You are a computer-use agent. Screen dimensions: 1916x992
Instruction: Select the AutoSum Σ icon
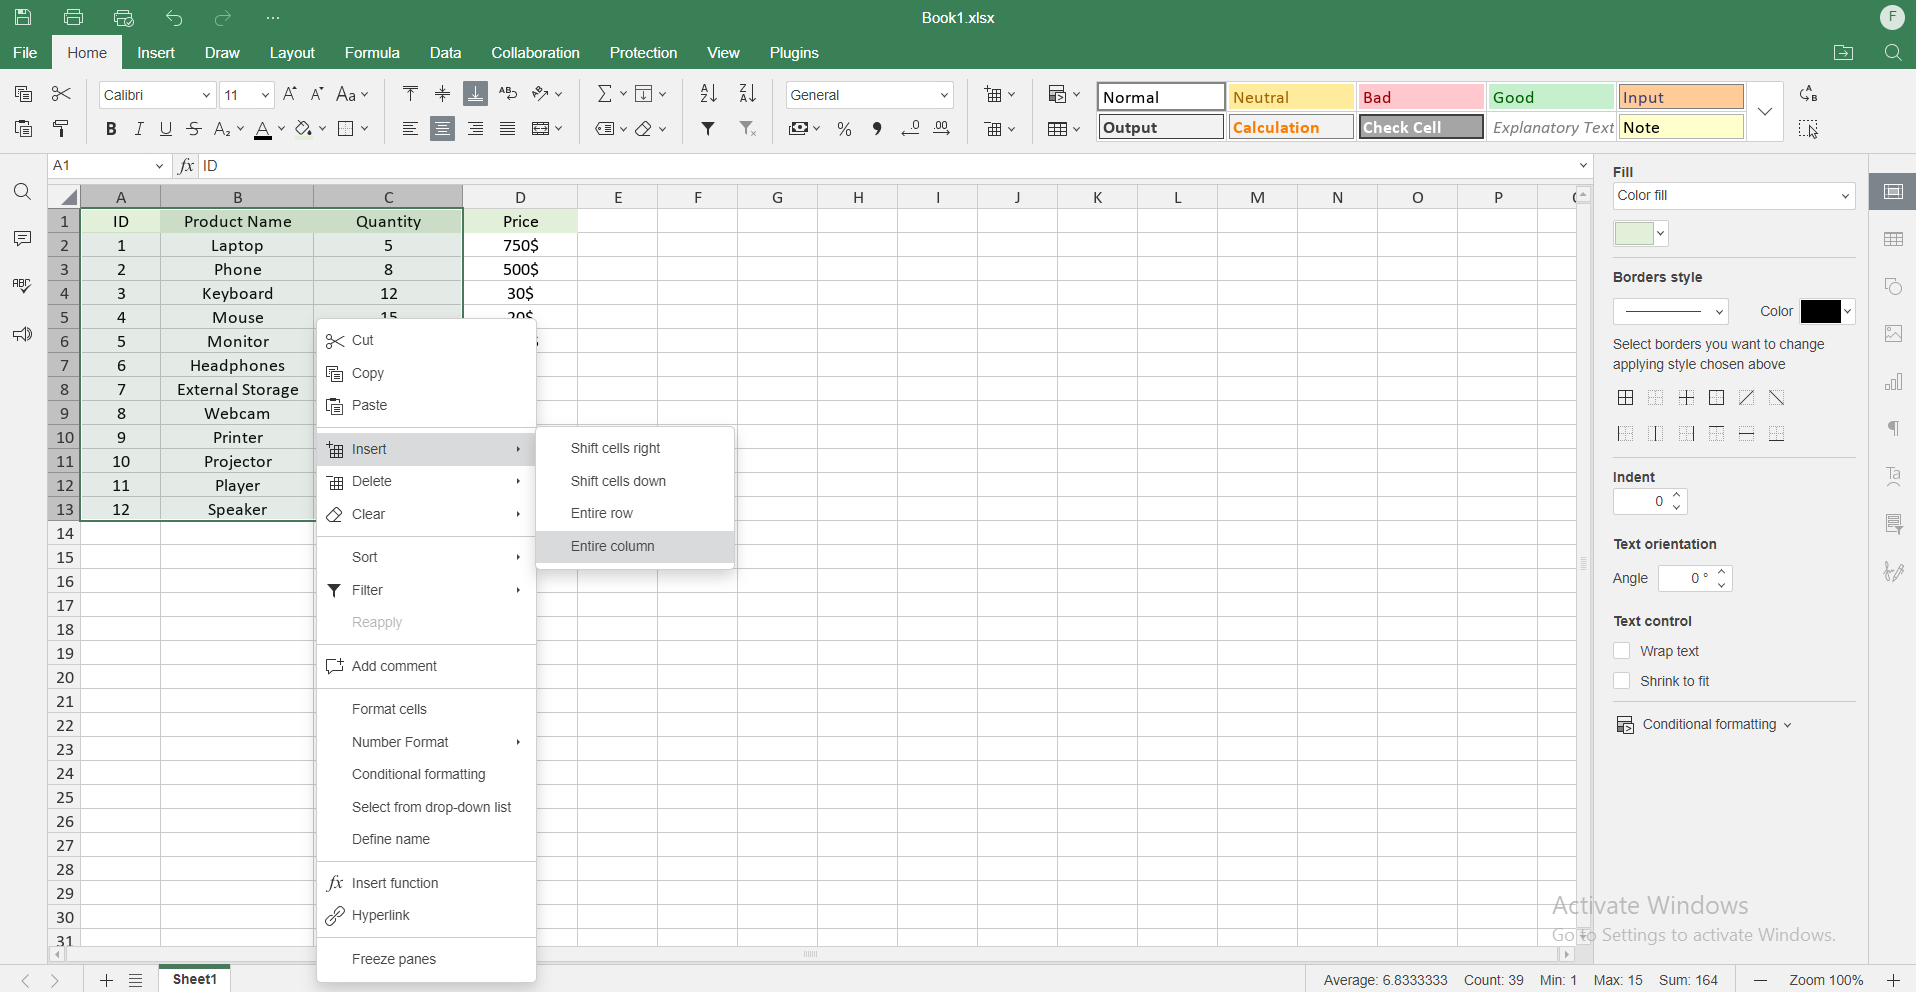tap(605, 94)
